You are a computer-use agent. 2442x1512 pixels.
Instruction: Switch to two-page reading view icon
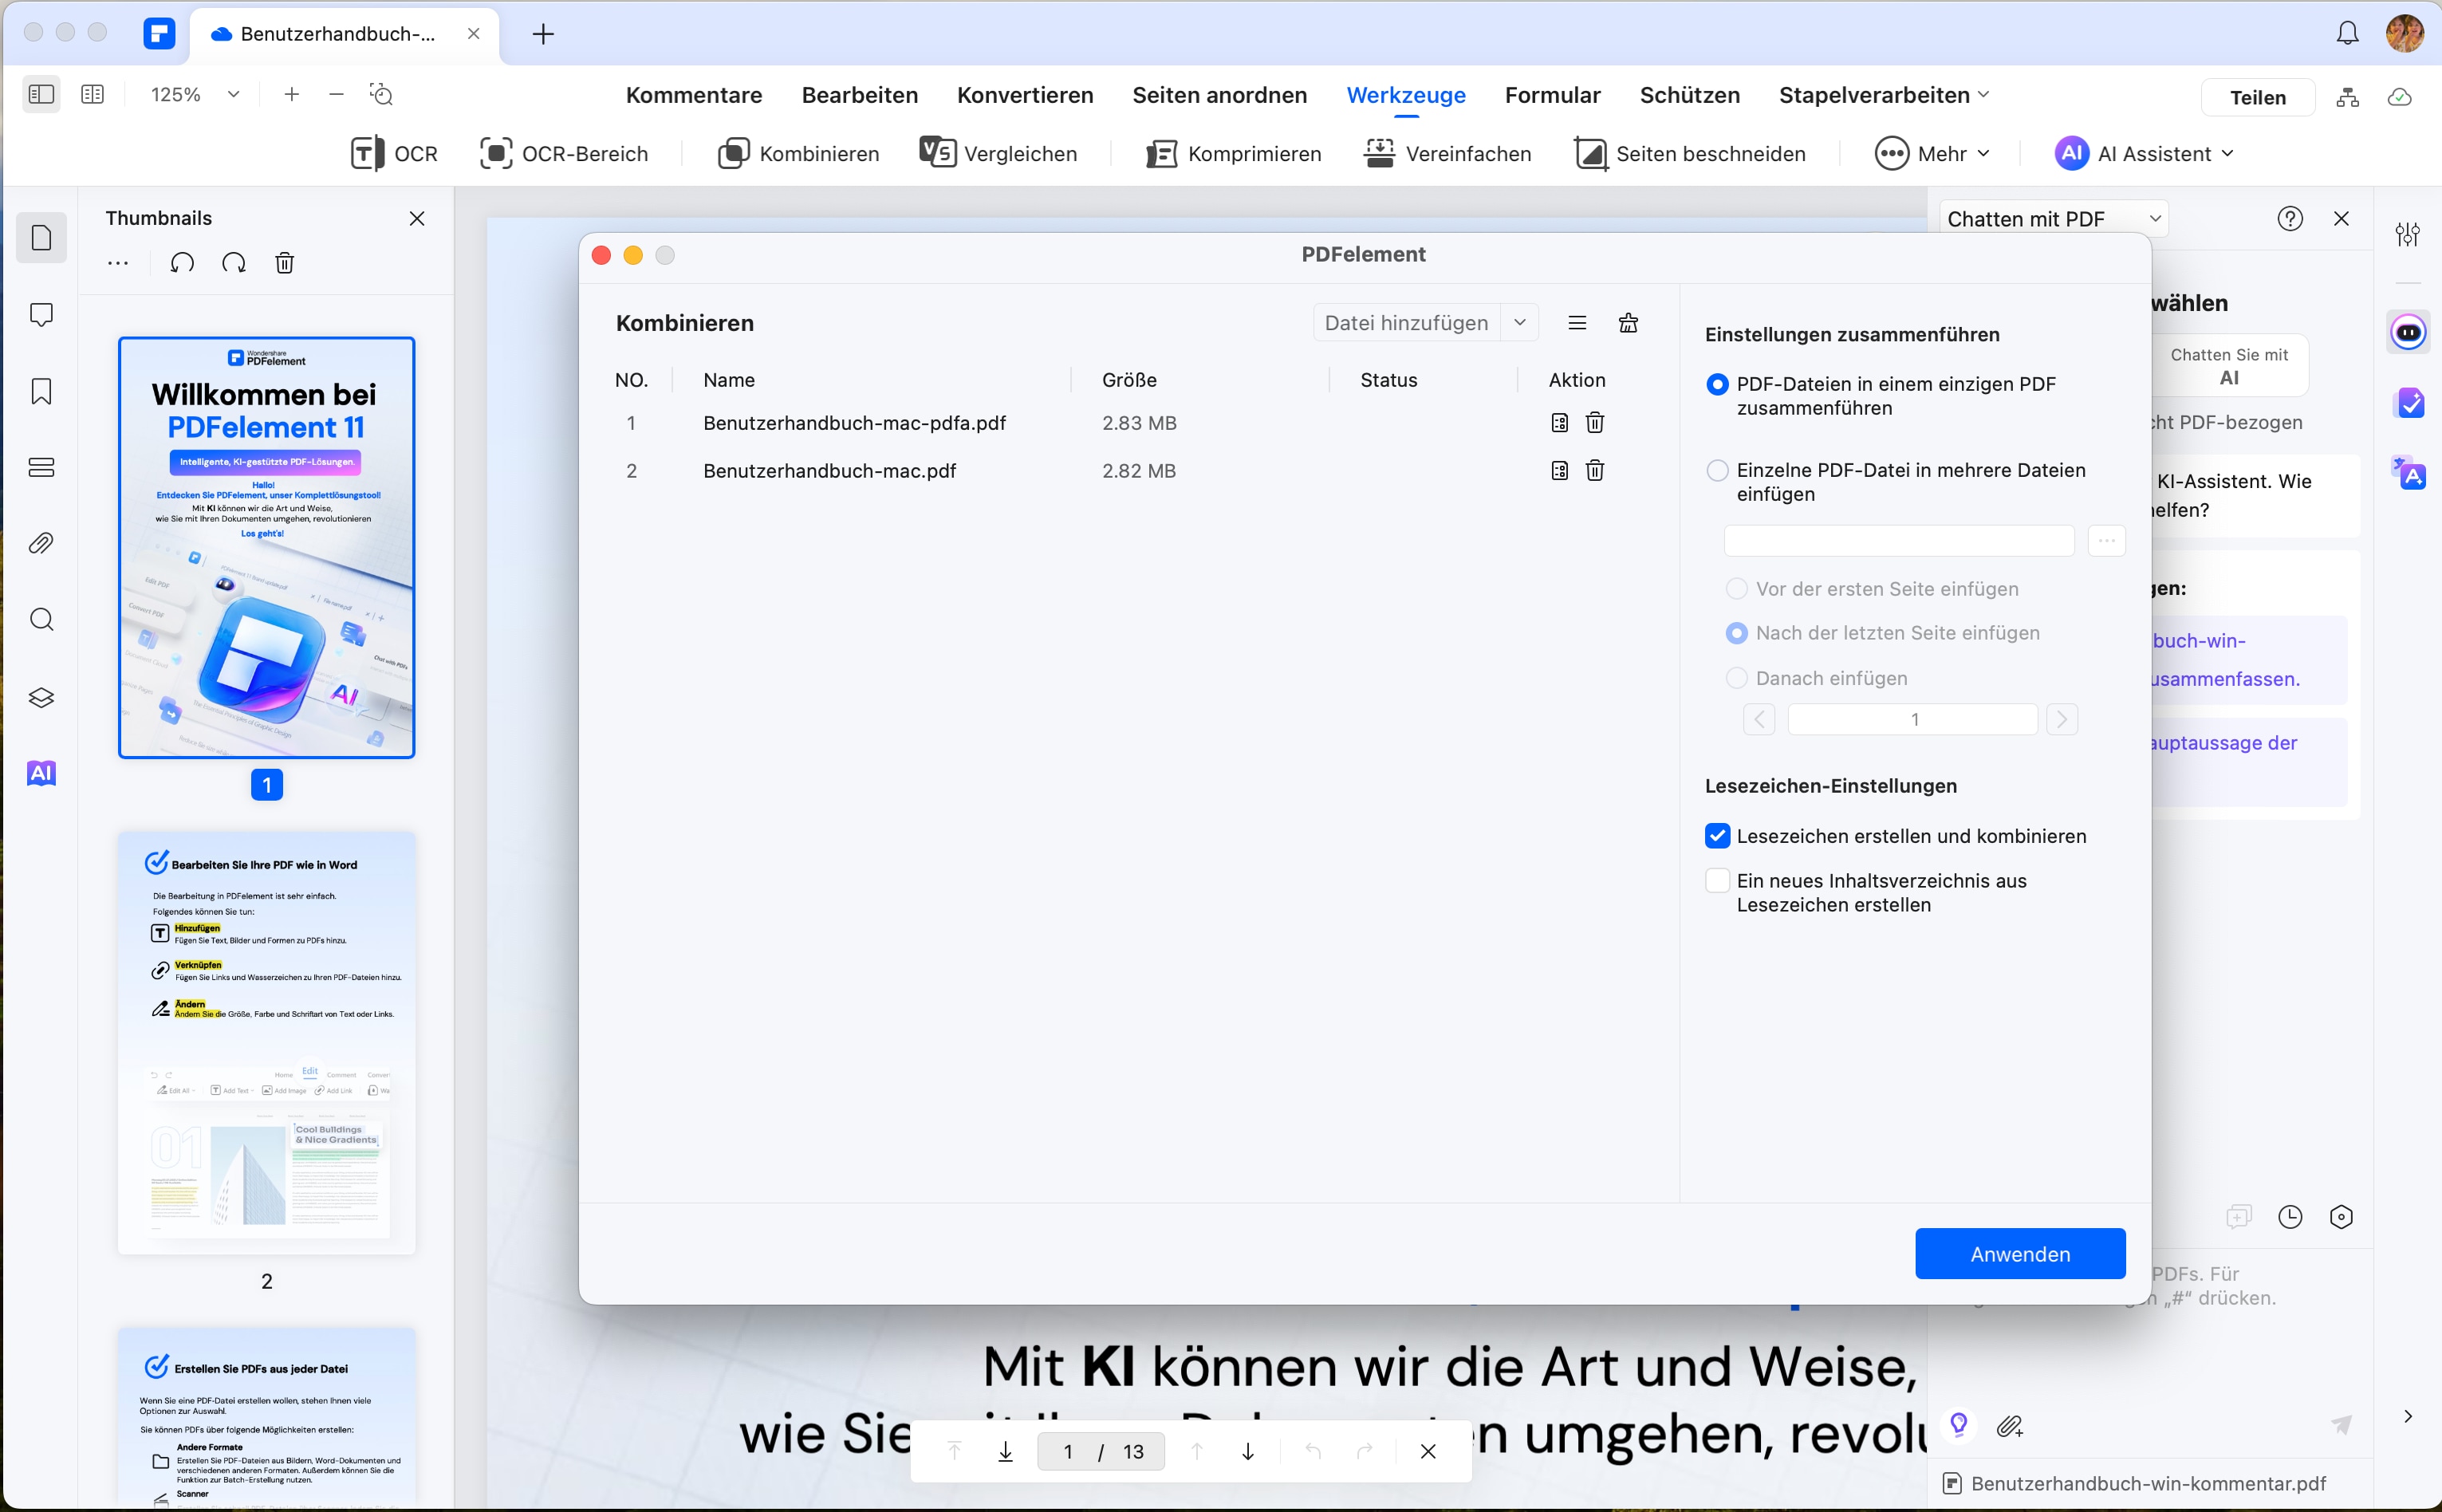92,94
